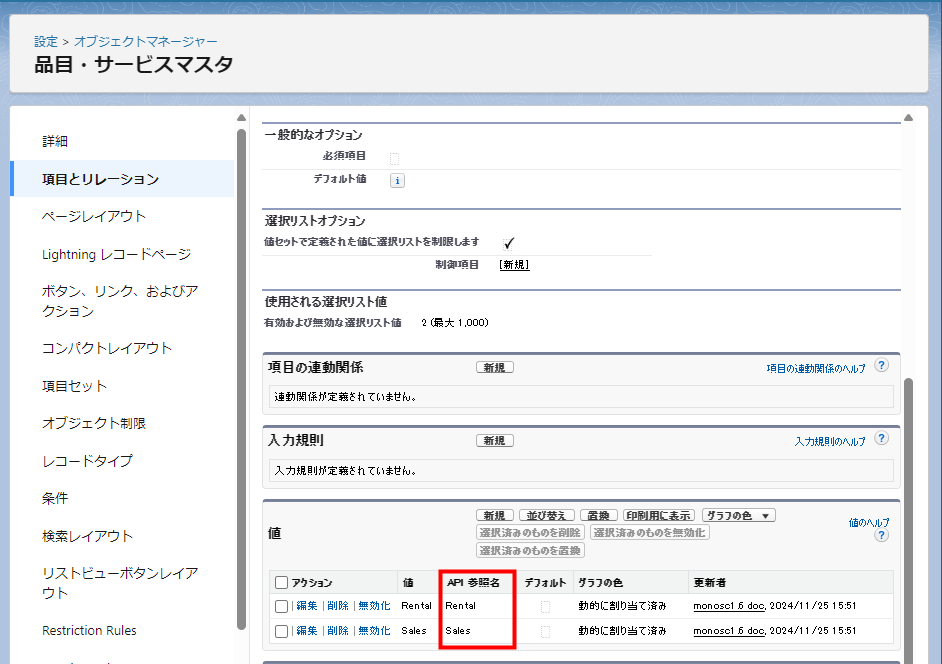Click the 印刷用に表示 button

pos(659,515)
